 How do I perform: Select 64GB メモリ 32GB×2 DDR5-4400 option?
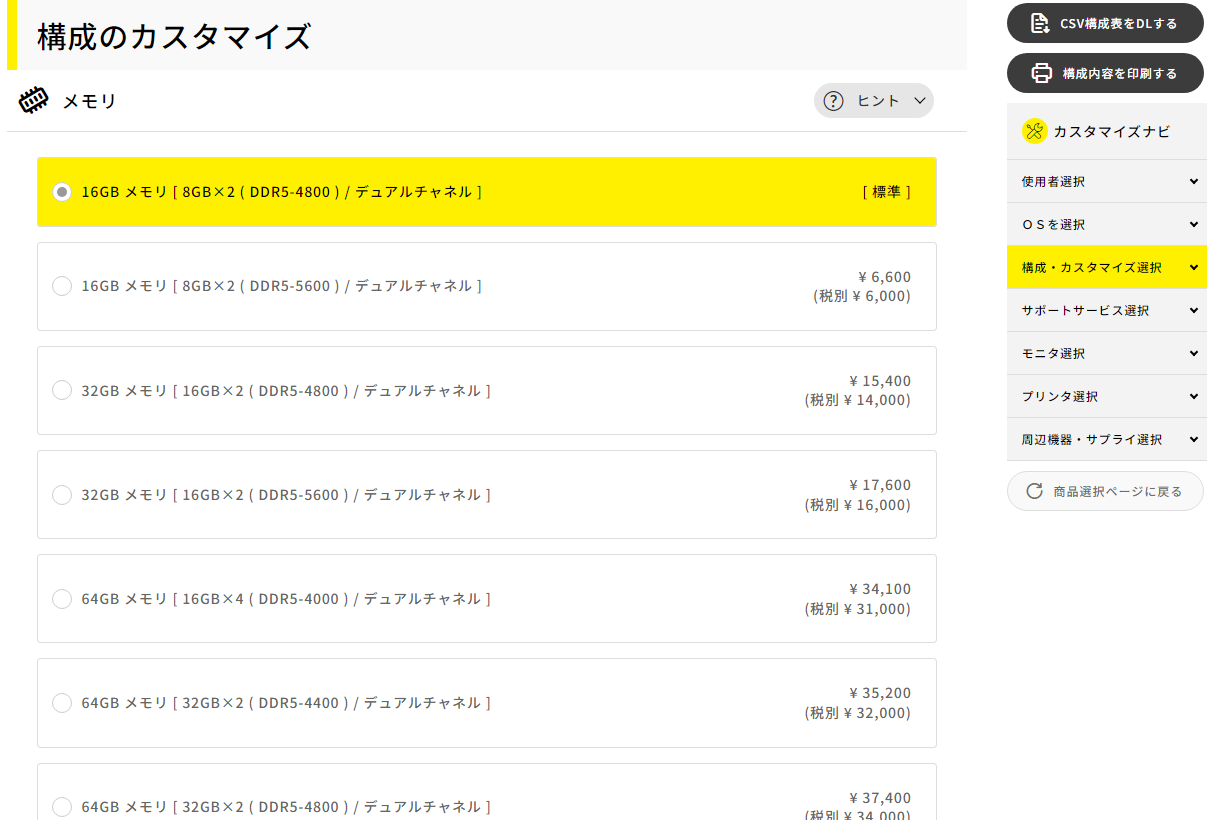(61, 703)
